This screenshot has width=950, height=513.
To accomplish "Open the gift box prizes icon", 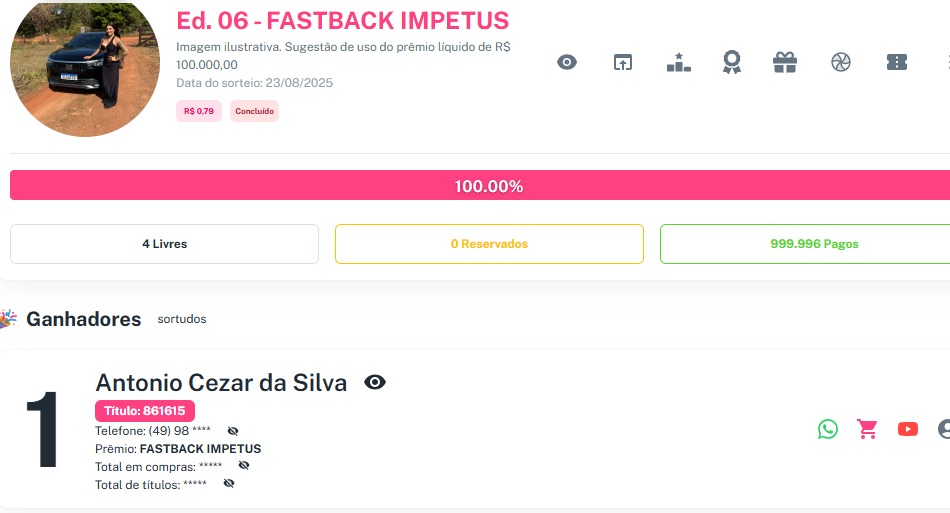I will pyautogui.click(x=785, y=63).
